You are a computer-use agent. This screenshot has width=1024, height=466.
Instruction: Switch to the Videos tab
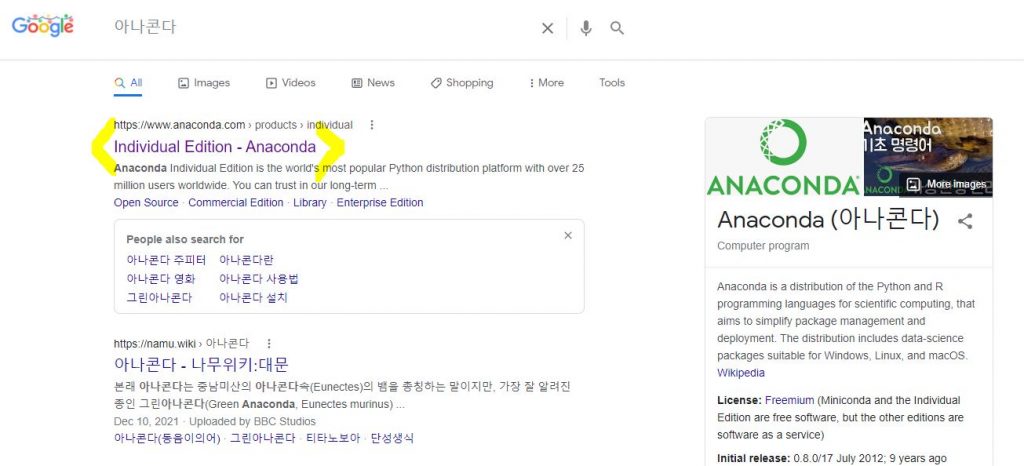pyautogui.click(x=290, y=83)
